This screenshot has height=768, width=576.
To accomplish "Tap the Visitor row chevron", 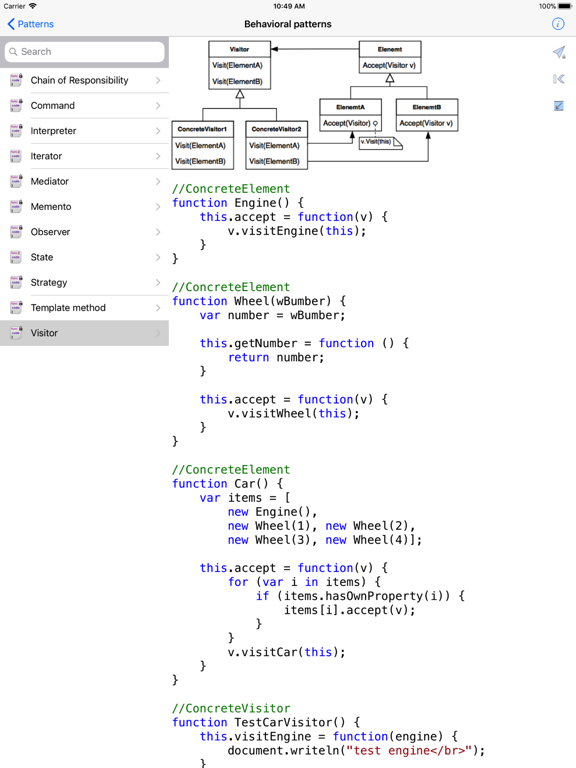I will coord(158,333).
